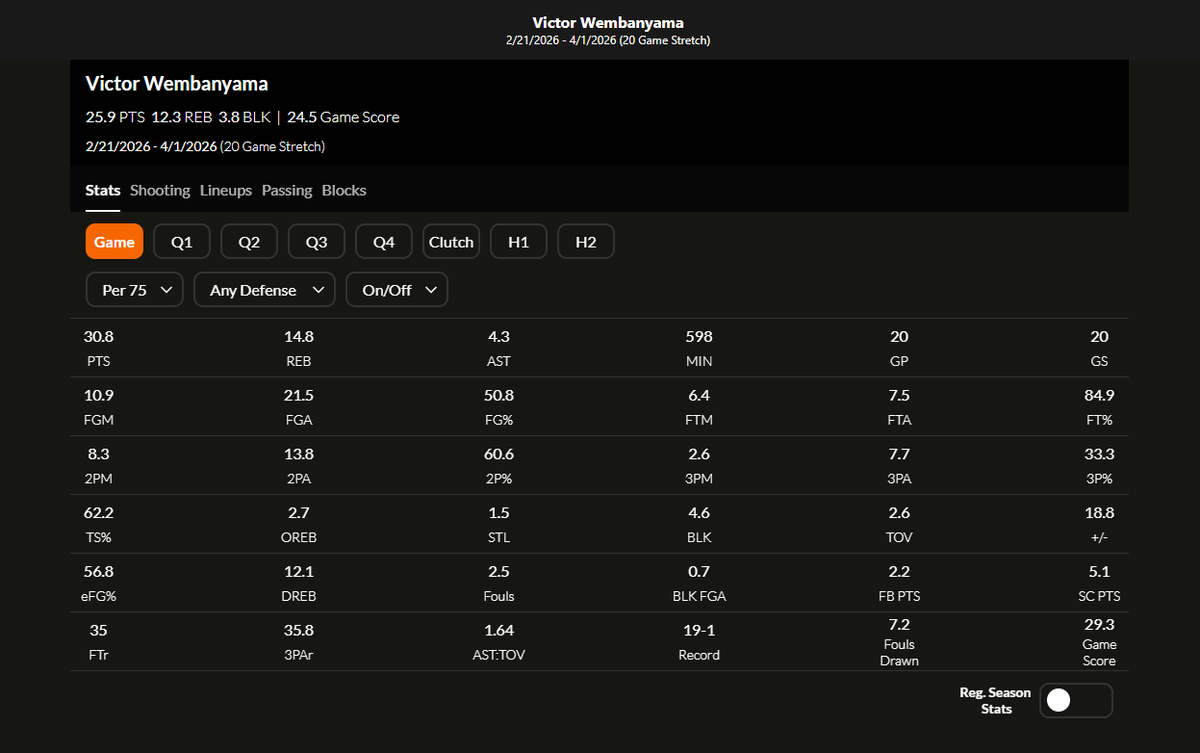Select the Game split button
Screen dimensions: 1200x753
pos(115,242)
